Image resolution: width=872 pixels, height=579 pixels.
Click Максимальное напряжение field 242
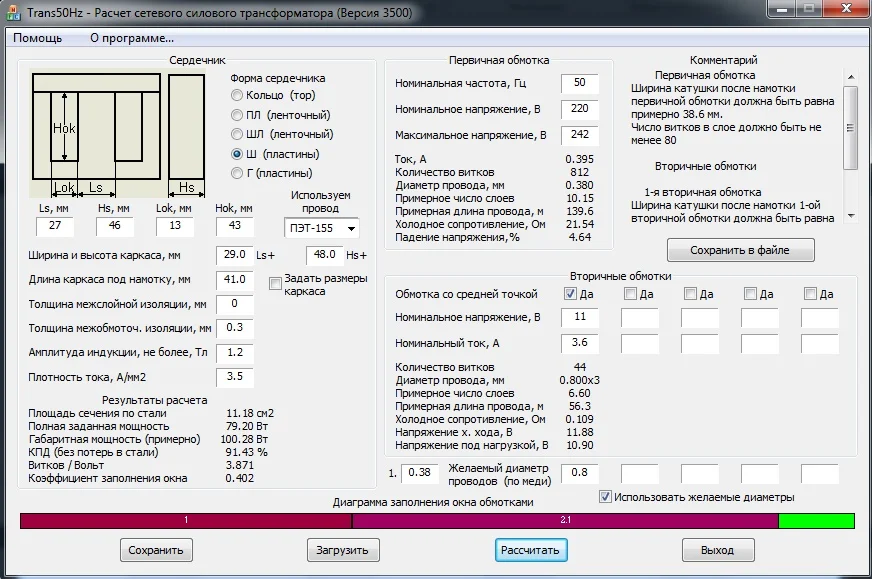(579, 135)
